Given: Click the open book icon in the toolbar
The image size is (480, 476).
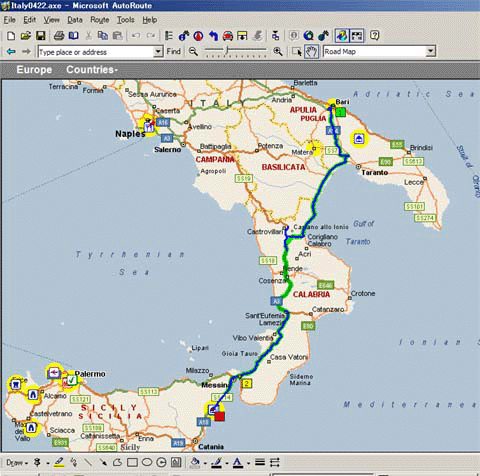Looking at the screenshot, I should (73, 36).
